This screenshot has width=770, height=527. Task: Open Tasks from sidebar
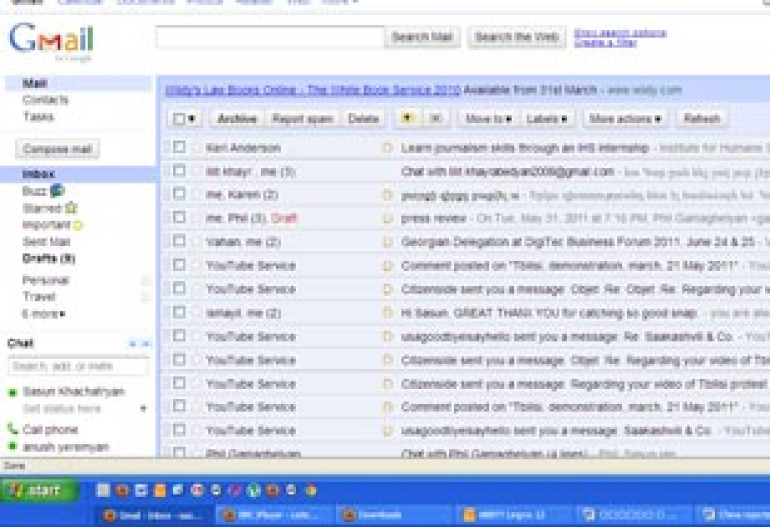pos(38,116)
